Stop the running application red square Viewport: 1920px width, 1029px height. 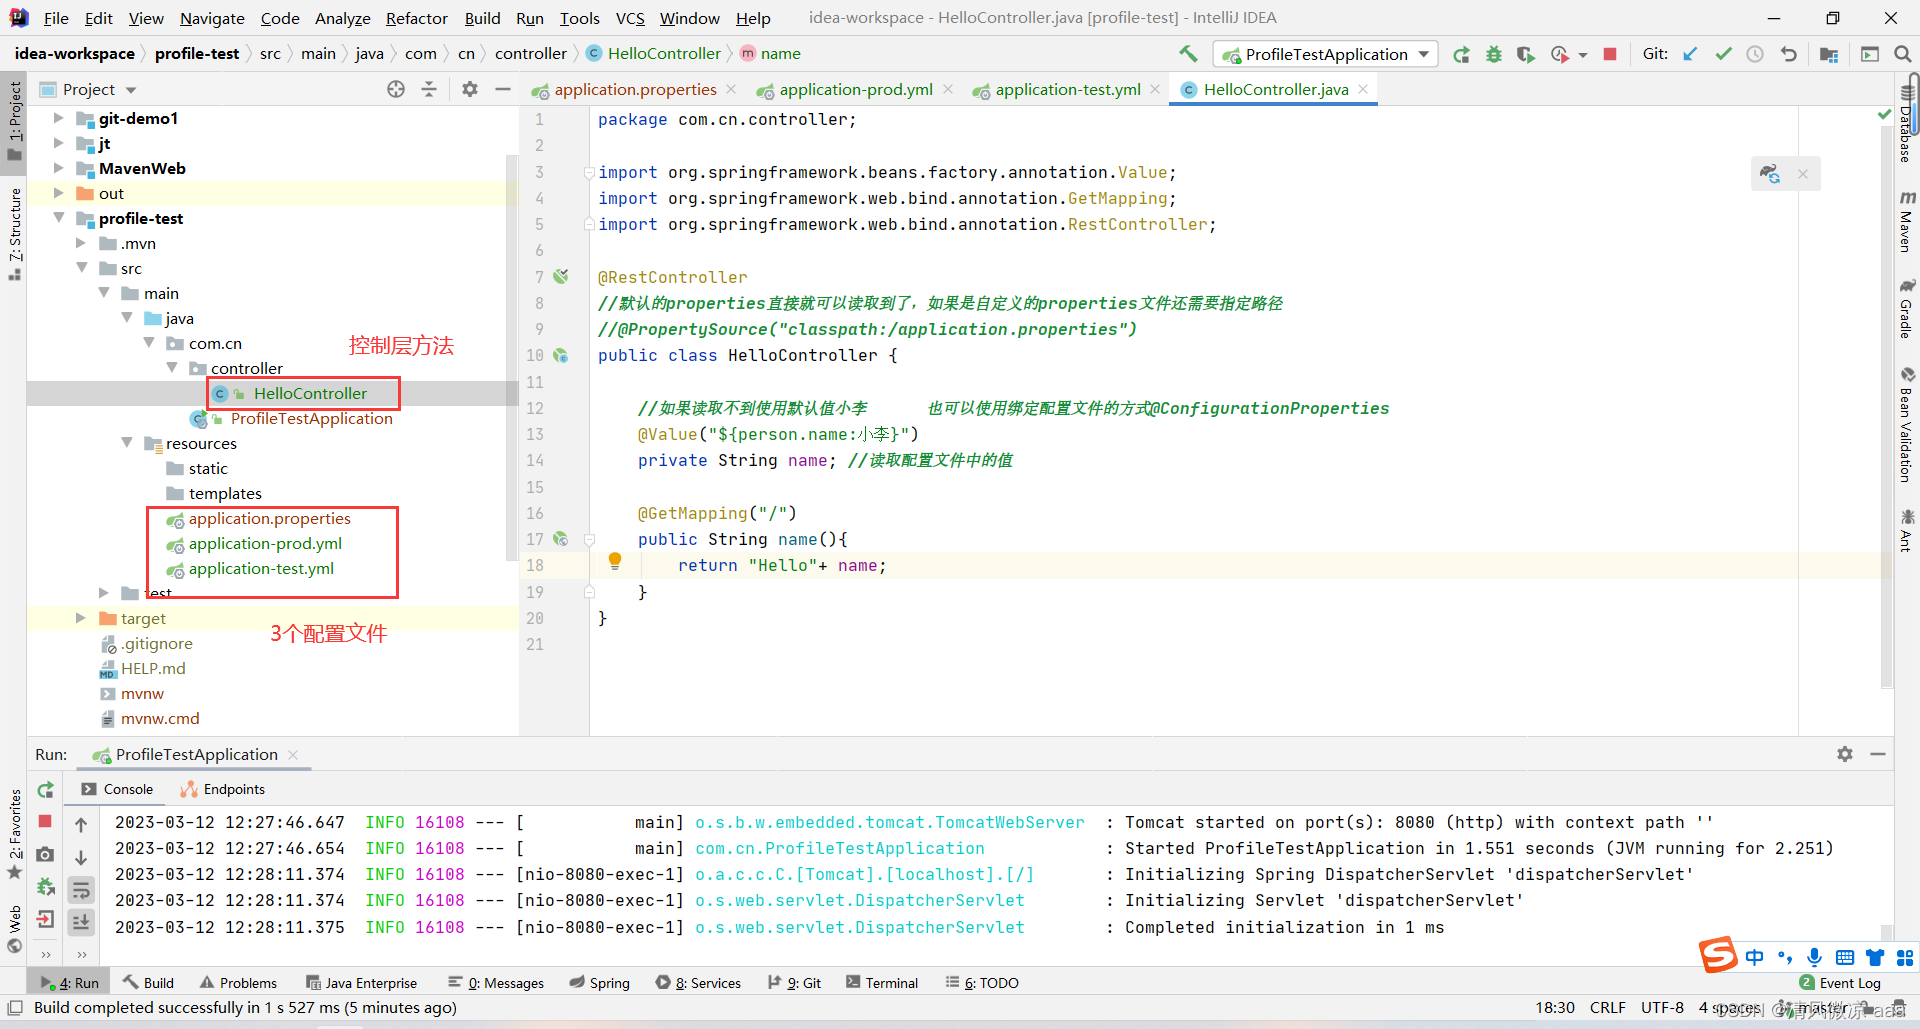[1610, 54]
